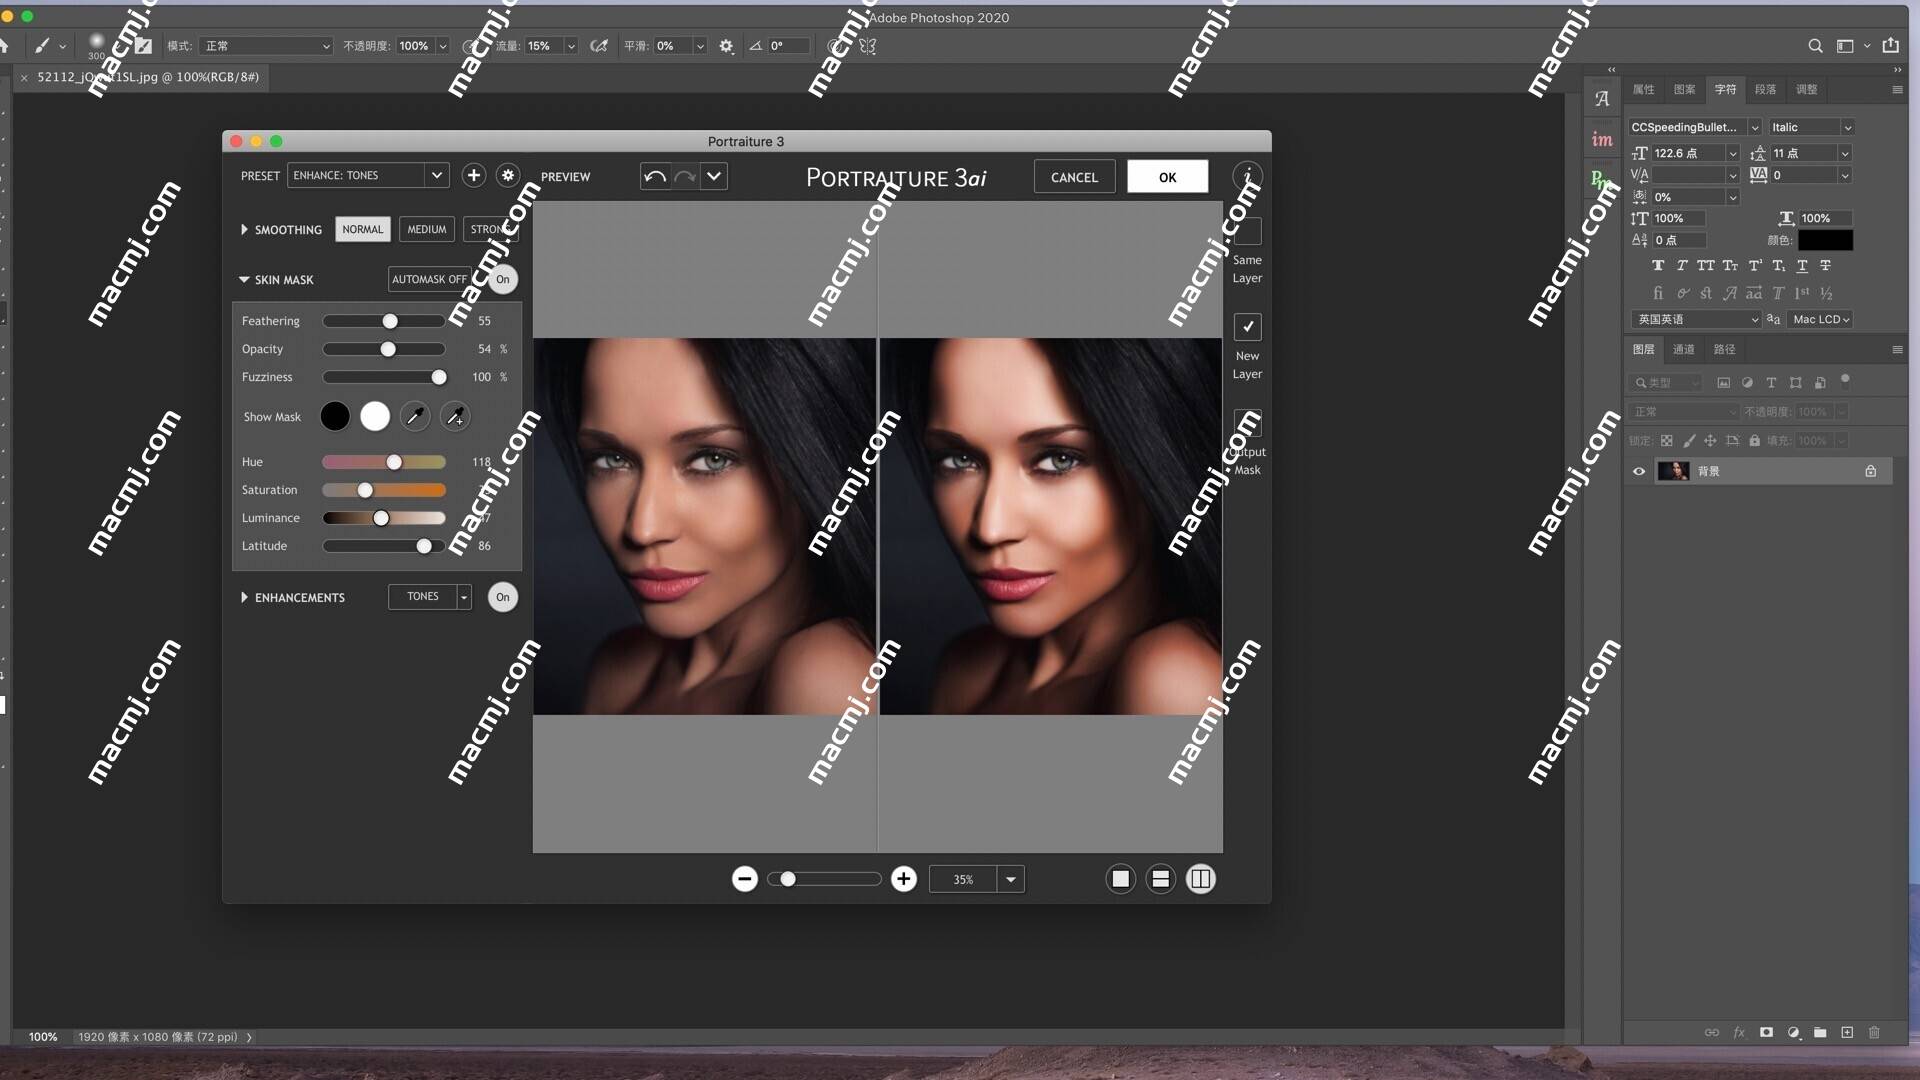Click the add preset icon
The height and width of the screenshot is (1080, 1920).
(471, 175)
